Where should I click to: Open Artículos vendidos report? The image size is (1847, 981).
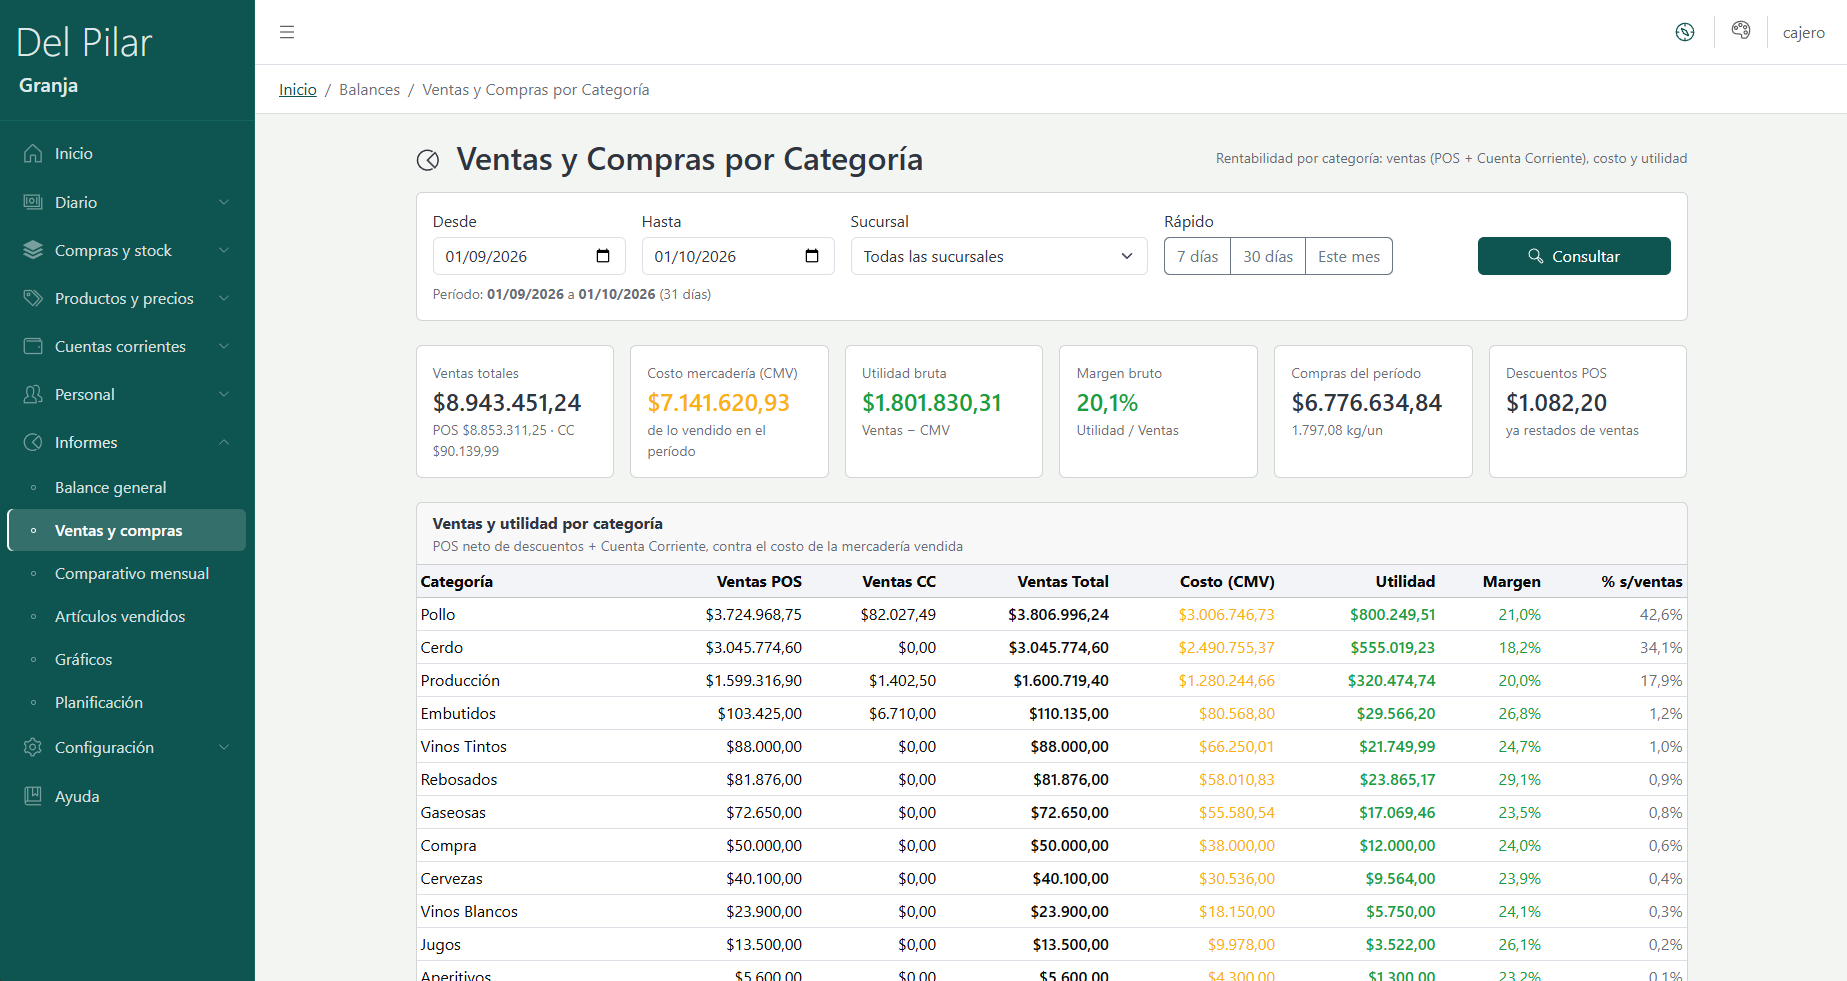pyautogui.click(x=127, y=616)
